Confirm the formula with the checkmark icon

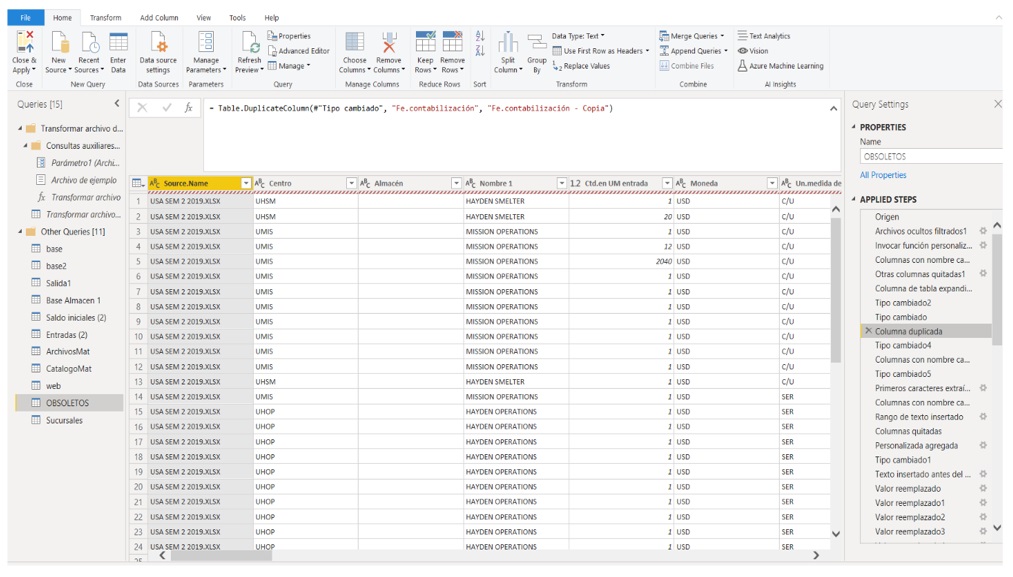point(166,108)
